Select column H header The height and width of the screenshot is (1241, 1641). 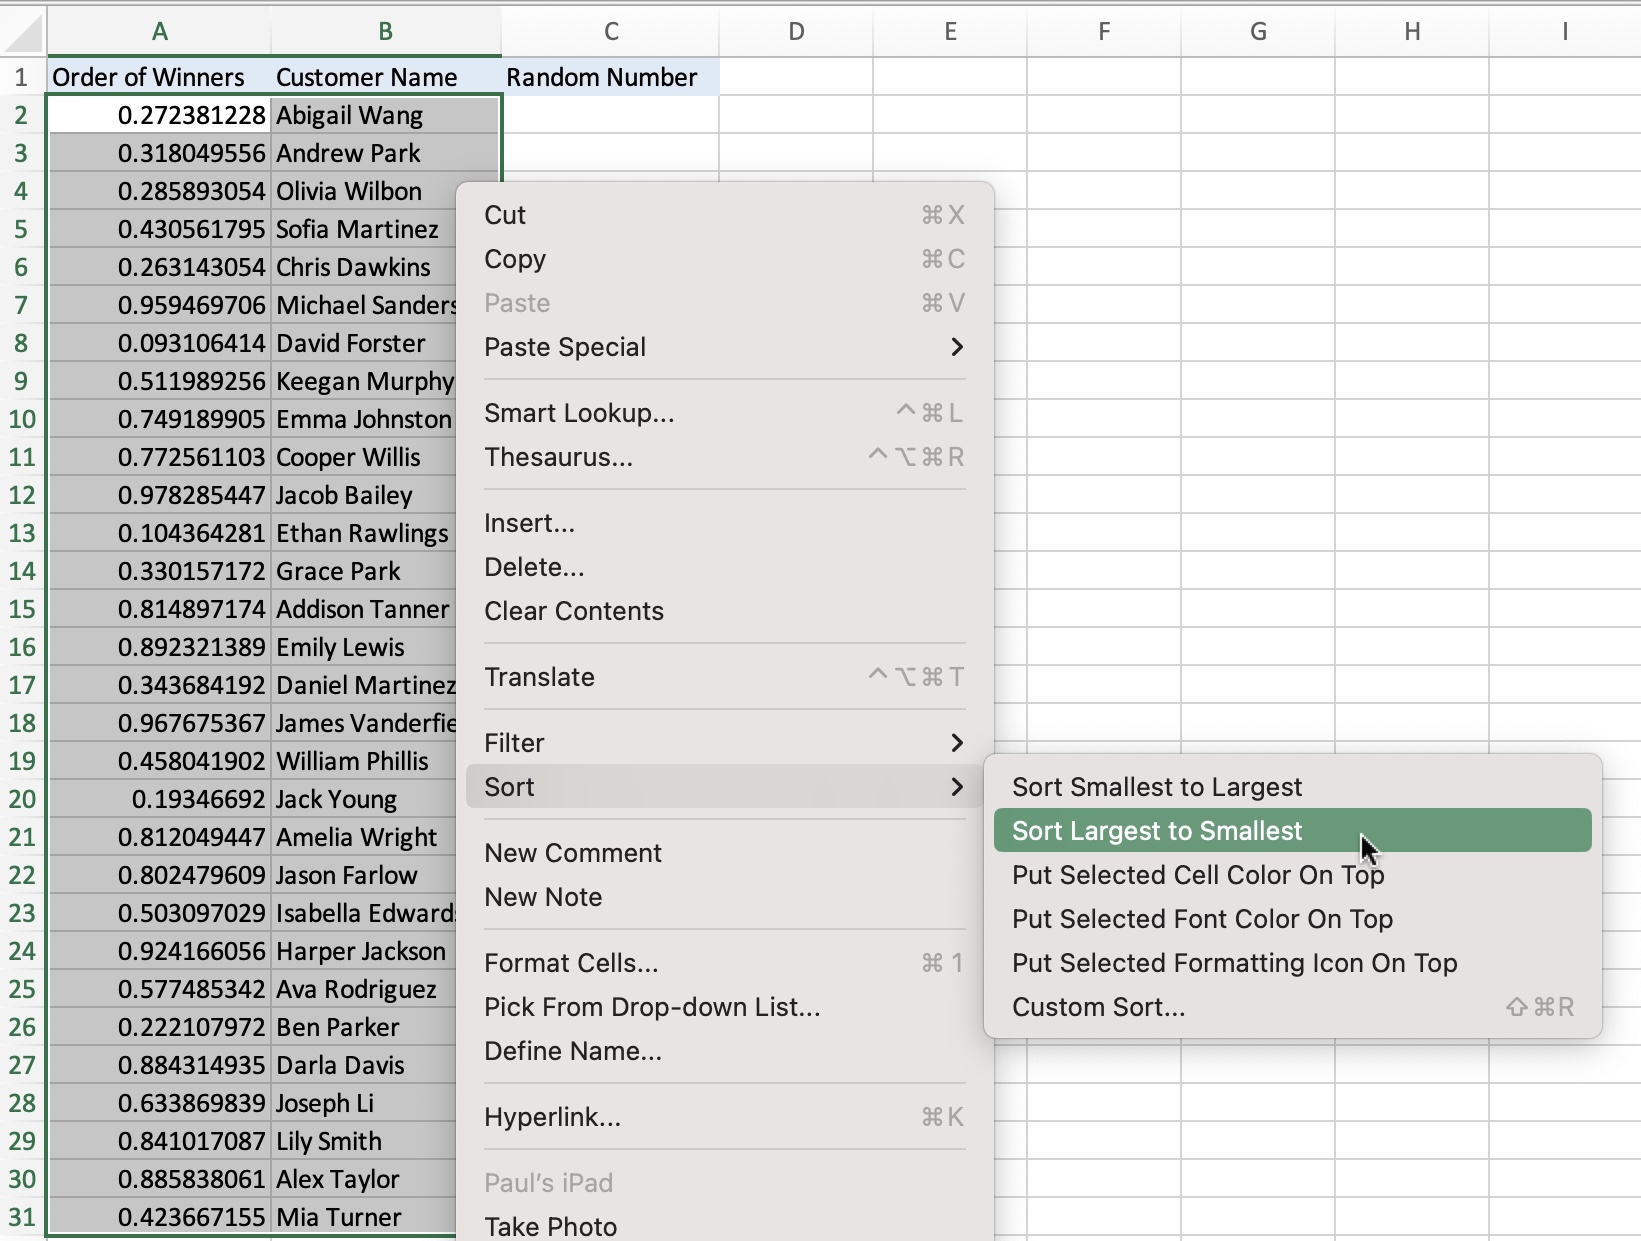pyautogui.click(x=1412, y=32)
